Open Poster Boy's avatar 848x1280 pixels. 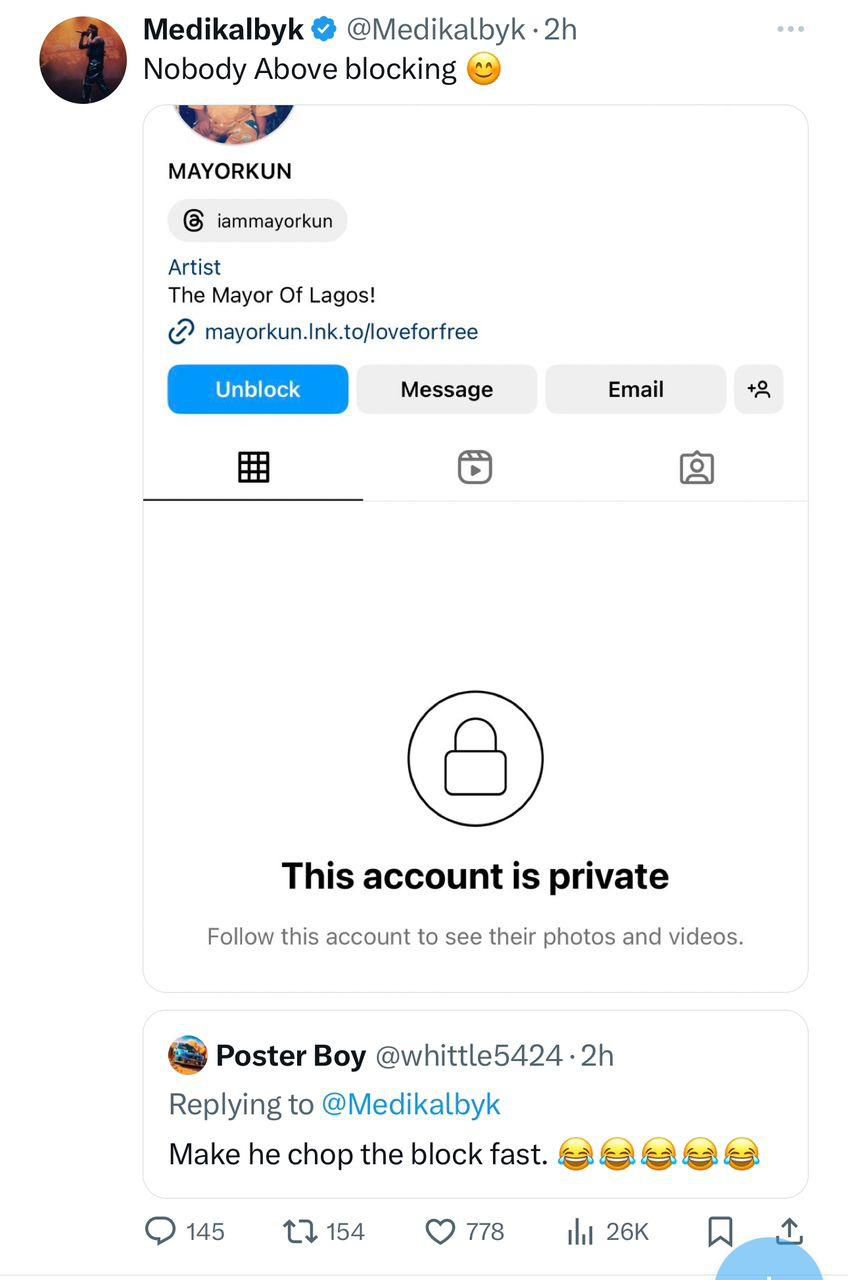coord(188,1055)
